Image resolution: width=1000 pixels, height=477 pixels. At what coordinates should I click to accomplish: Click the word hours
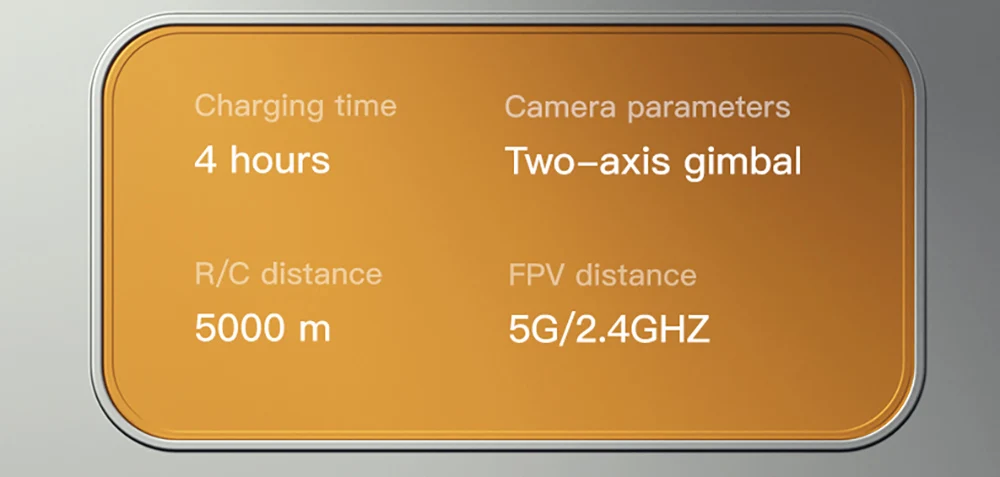pyautogui.click(x=280, y=161)
